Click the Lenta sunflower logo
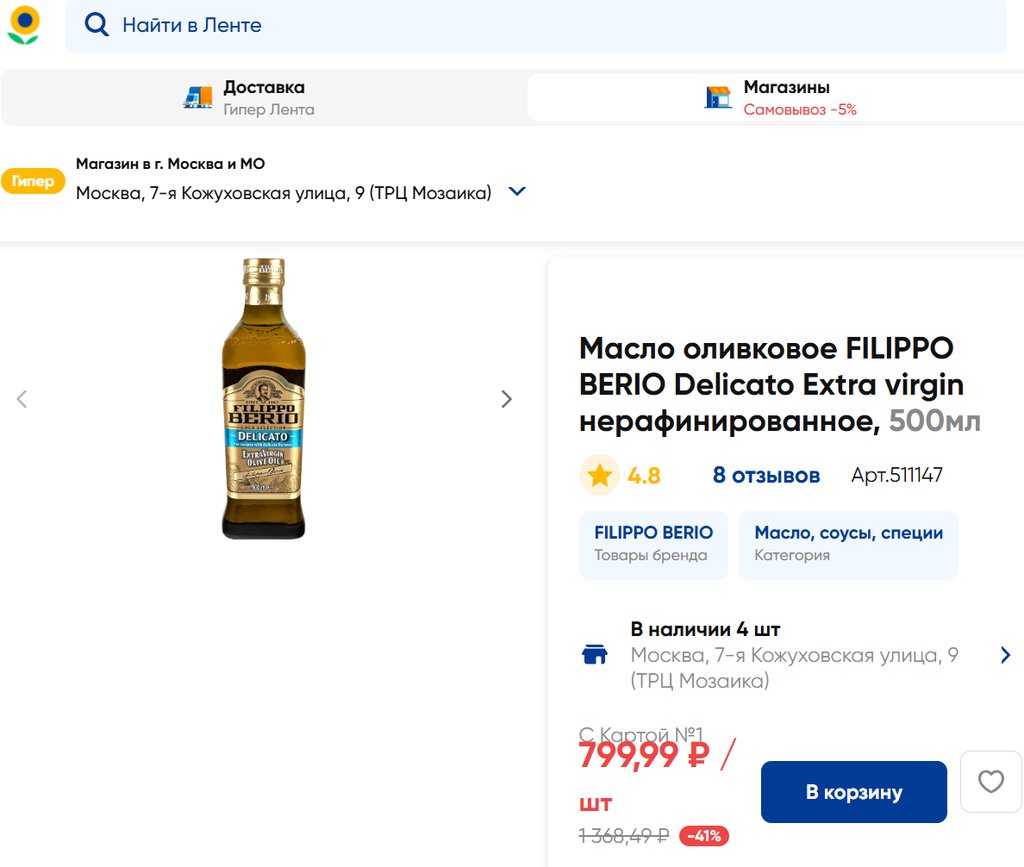The height and width of the screenshot is (867, 1024). (x=24, y=24)
